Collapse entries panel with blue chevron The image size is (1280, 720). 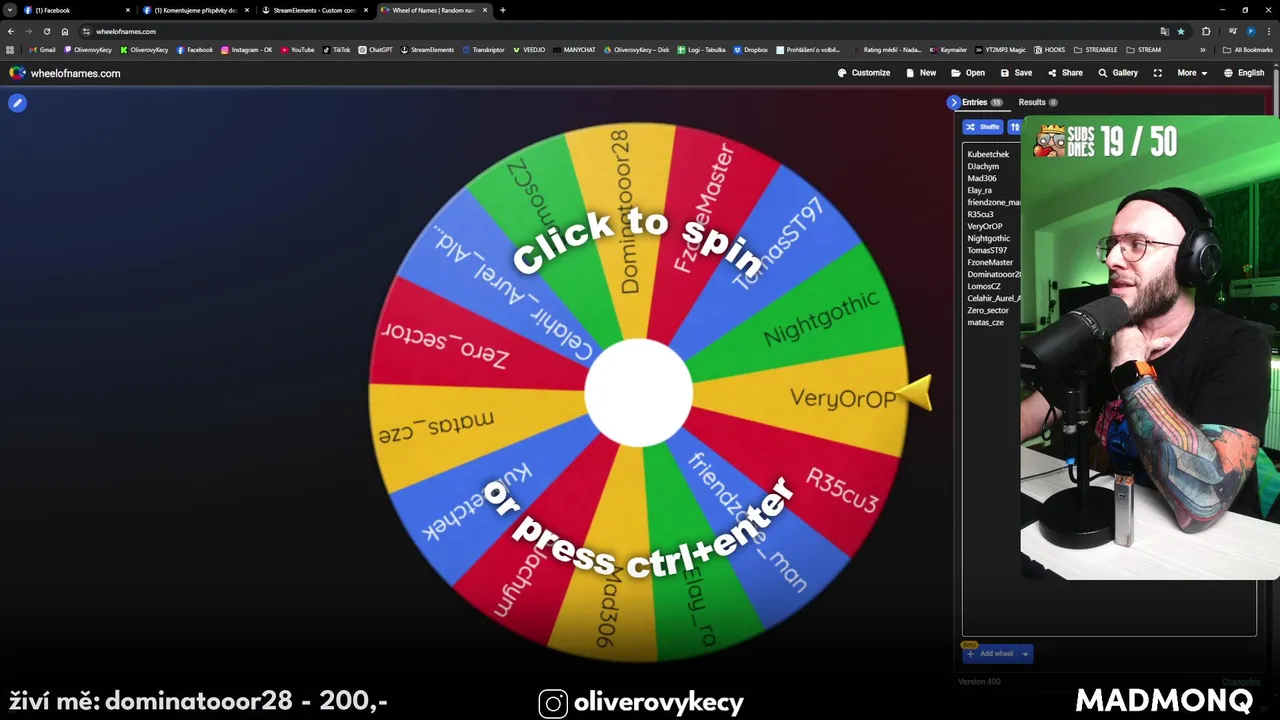point(953,102)
